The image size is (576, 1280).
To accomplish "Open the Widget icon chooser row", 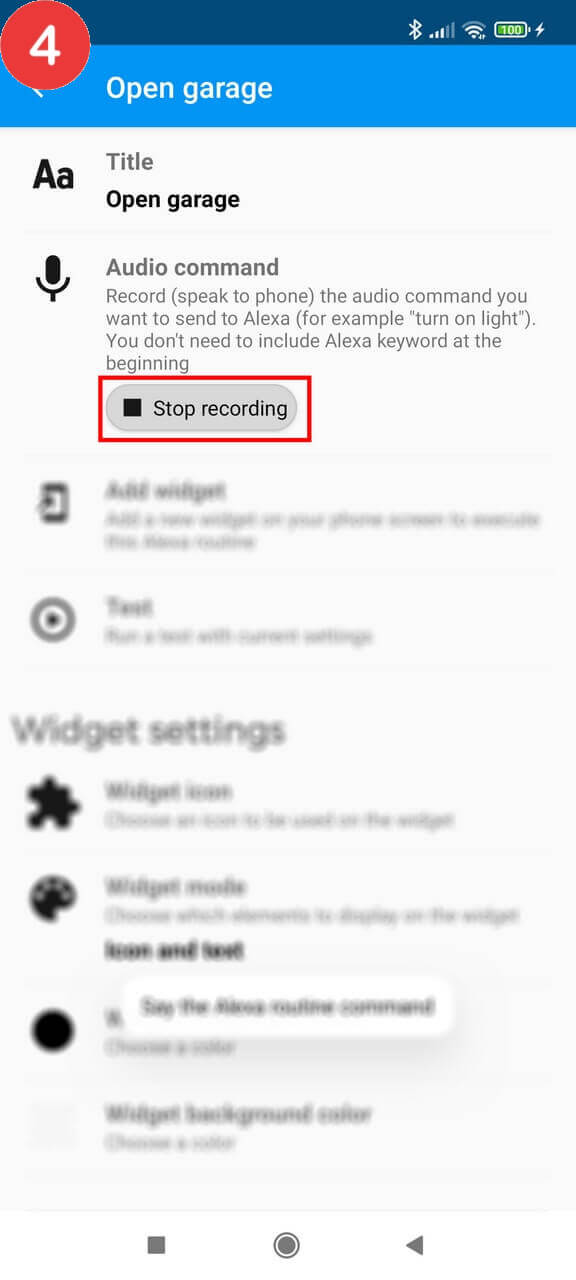I will [288, 805].
